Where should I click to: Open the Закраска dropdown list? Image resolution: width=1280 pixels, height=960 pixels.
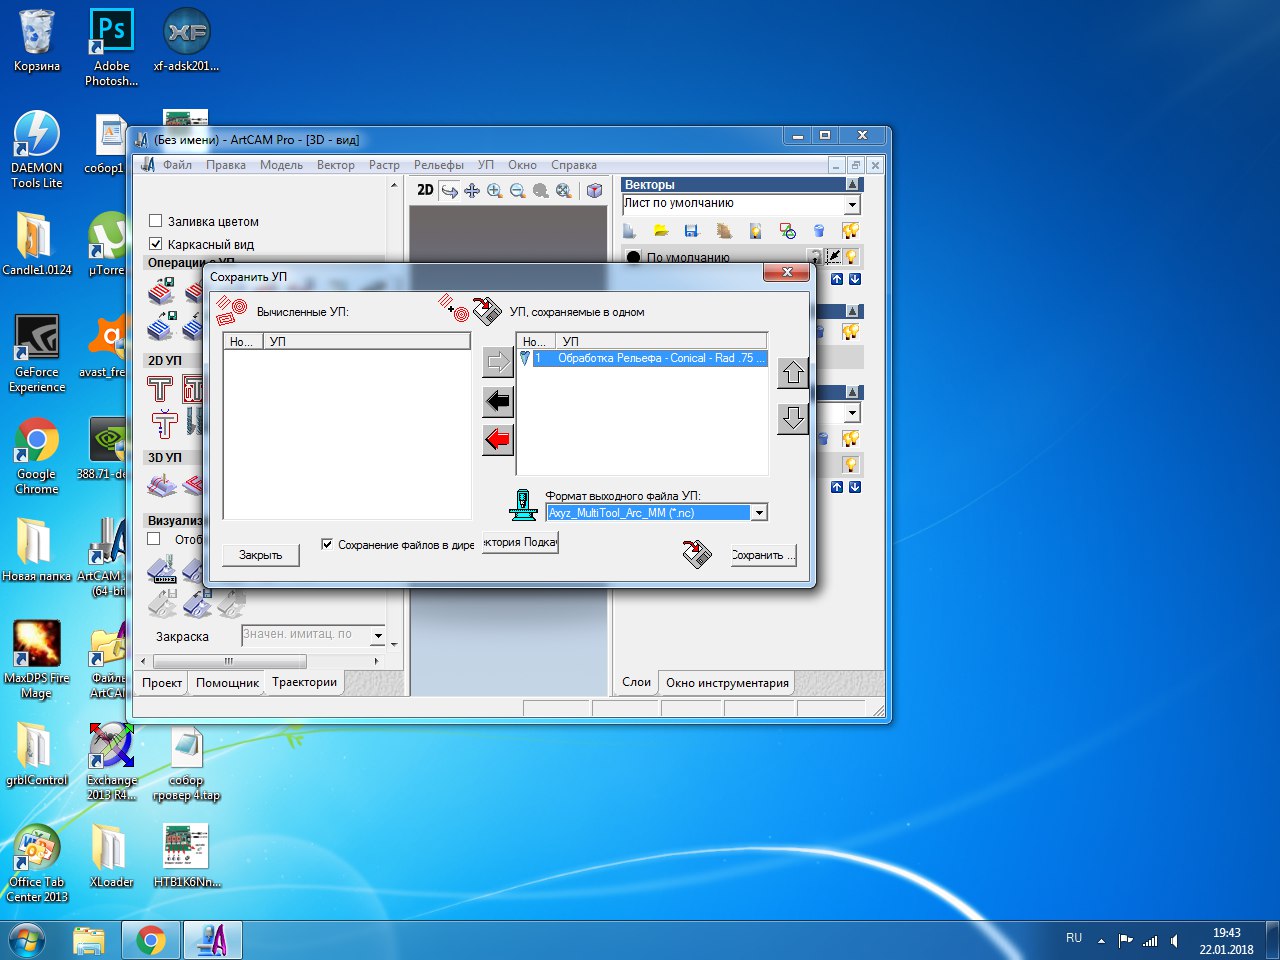[x=378, y=635]
